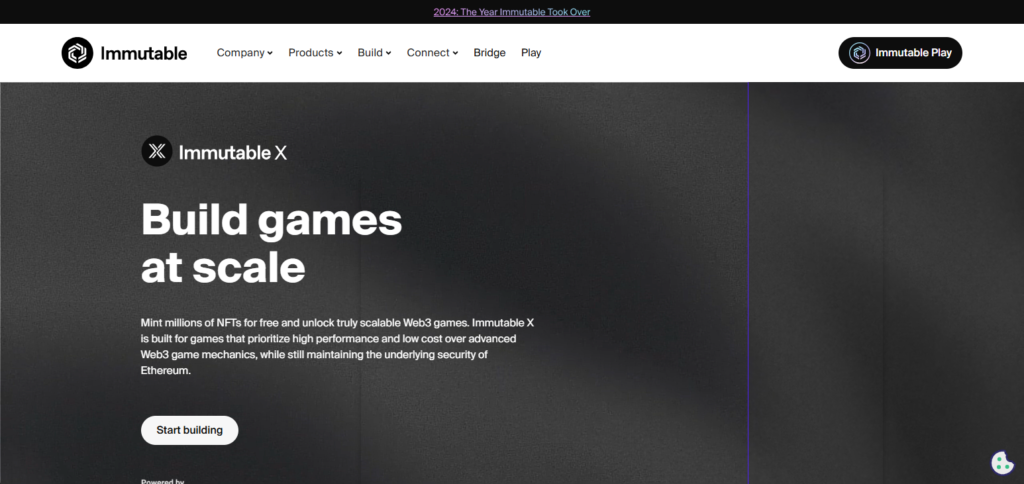Image resolution: width=1024 pixels, height=484 pixels.
Task: Open the Connect dropdown menu
Action: (432, 53)
